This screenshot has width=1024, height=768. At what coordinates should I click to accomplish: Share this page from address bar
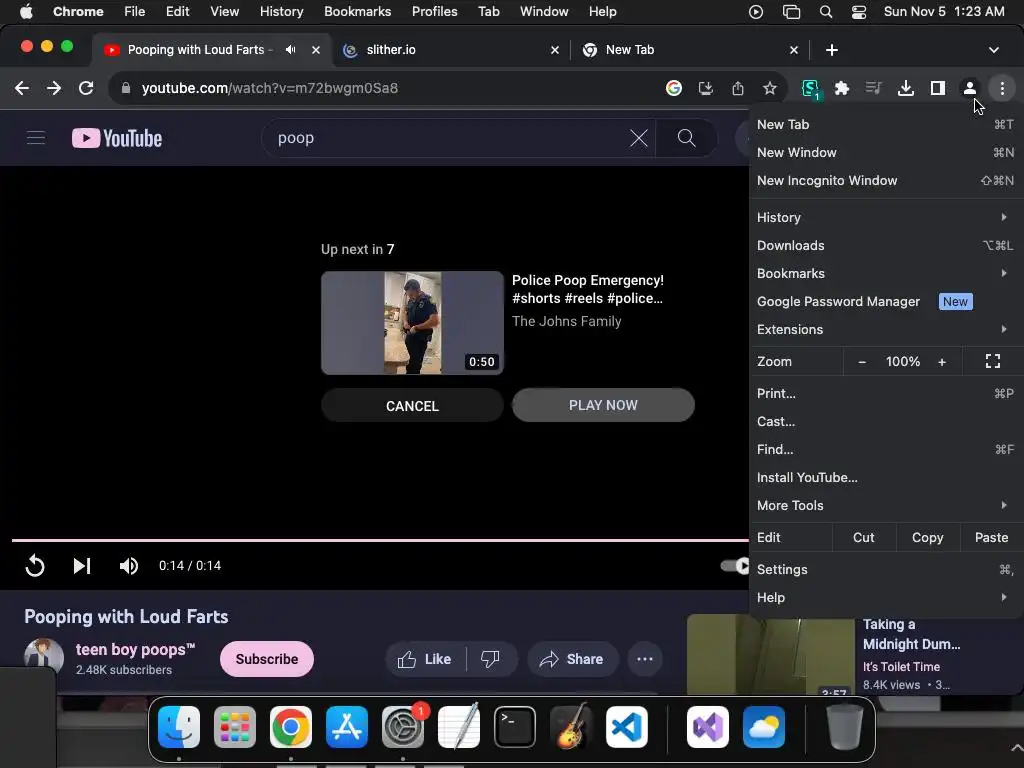(738, 88)
